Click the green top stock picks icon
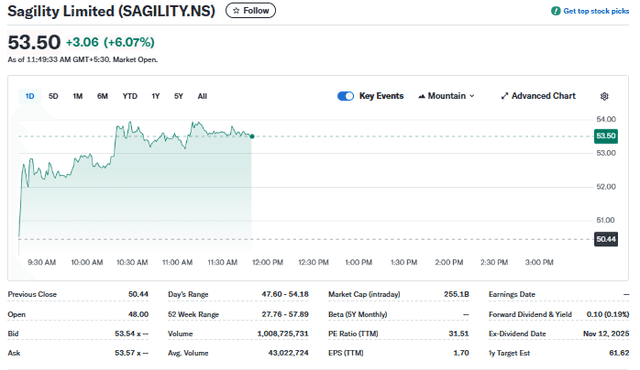 pos(556,11)
